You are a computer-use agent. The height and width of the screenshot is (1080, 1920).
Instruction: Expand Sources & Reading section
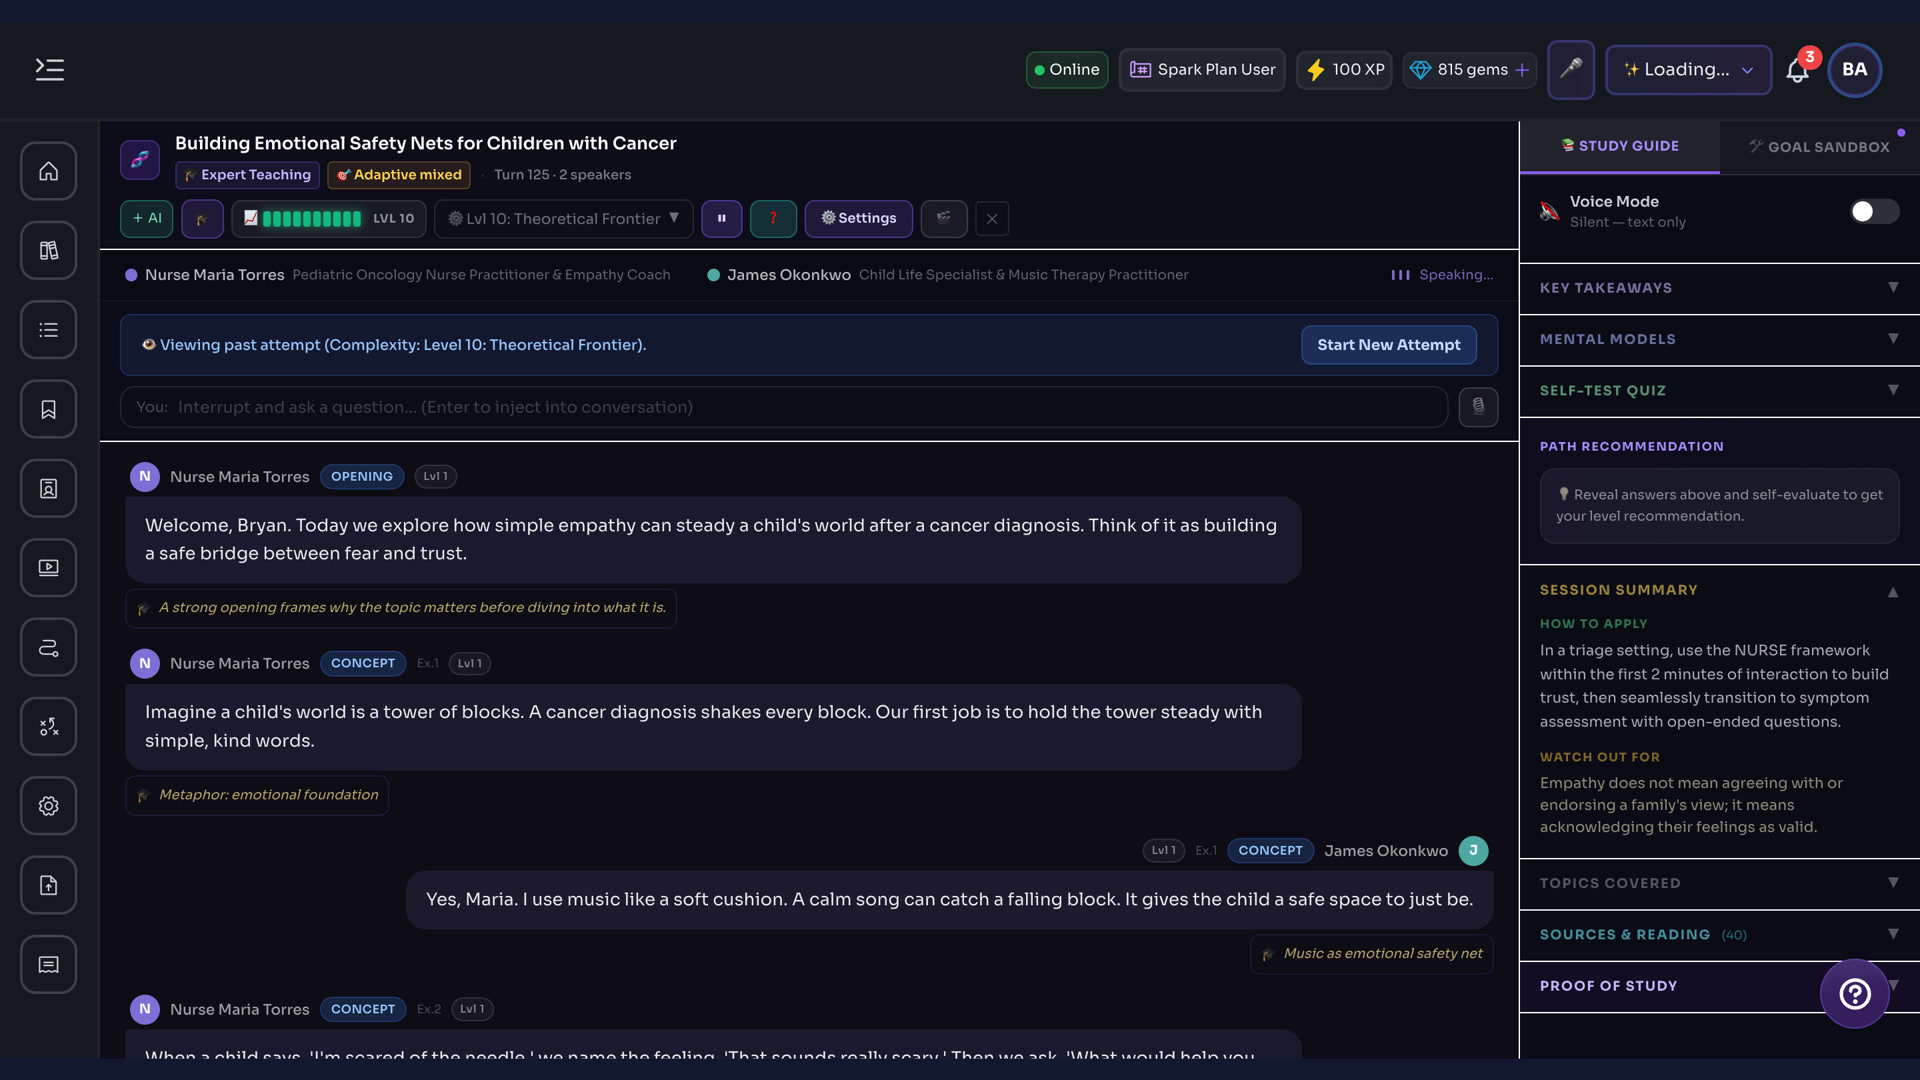point(1719,934)
